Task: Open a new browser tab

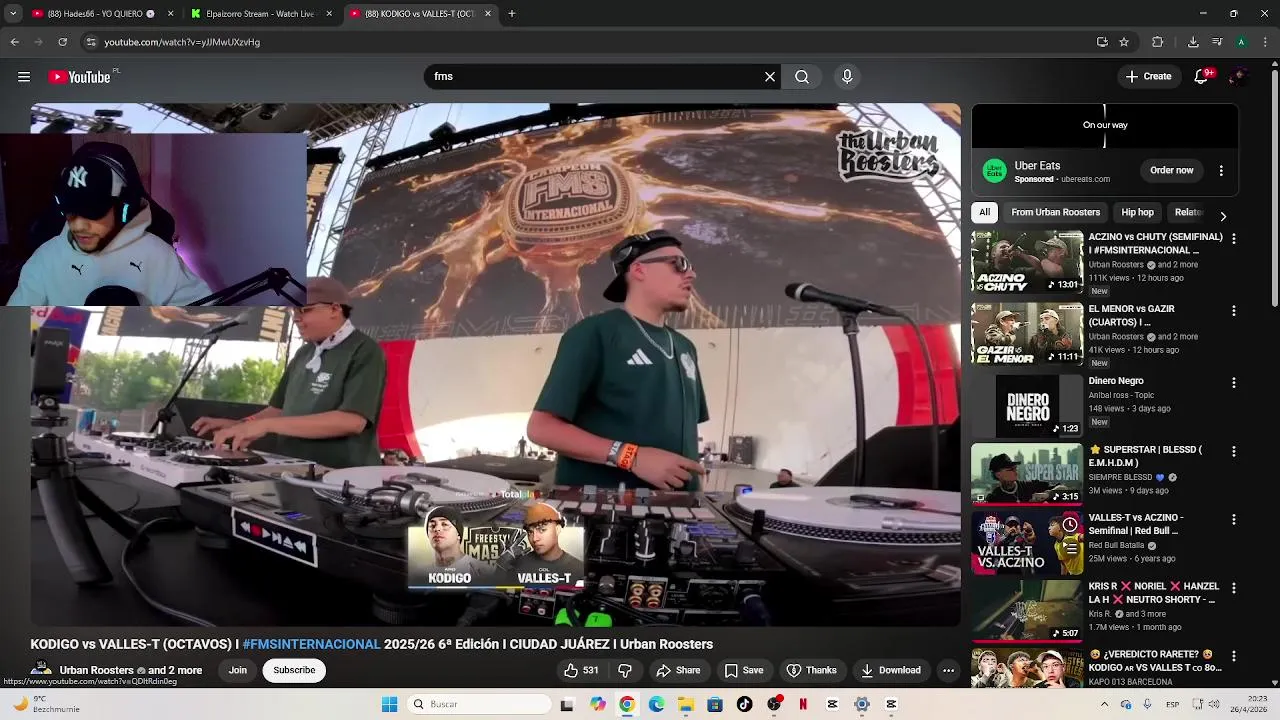Action: [x=511, y=14]
